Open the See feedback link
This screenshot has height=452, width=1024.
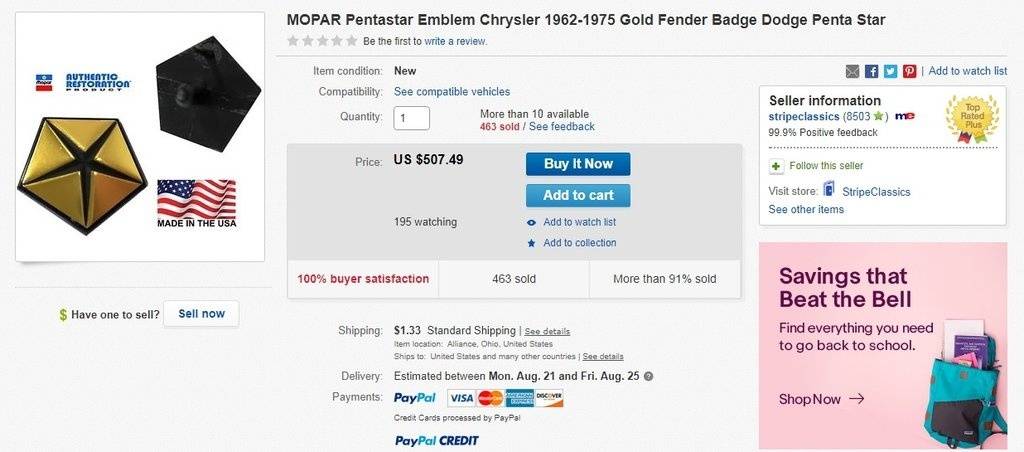(x=562, y=127)
